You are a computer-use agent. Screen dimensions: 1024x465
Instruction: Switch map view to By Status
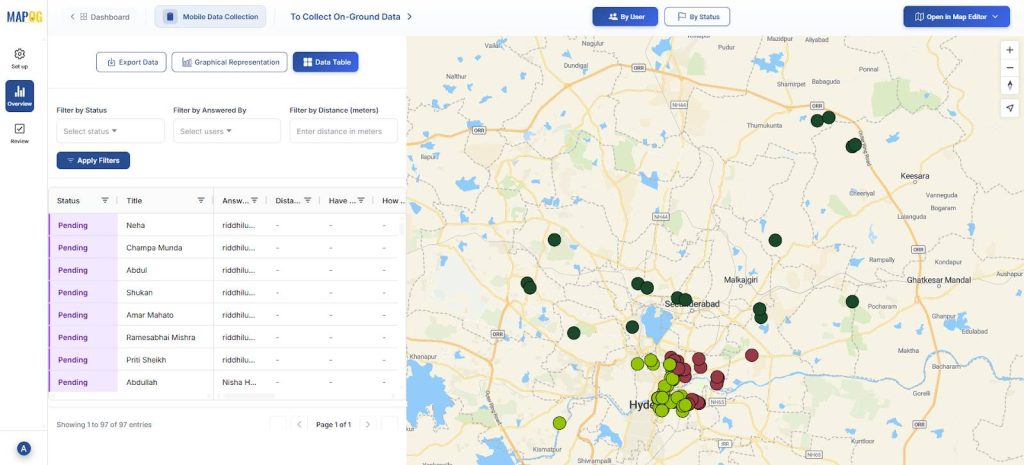pyautogui.click(x=697, y=17)
